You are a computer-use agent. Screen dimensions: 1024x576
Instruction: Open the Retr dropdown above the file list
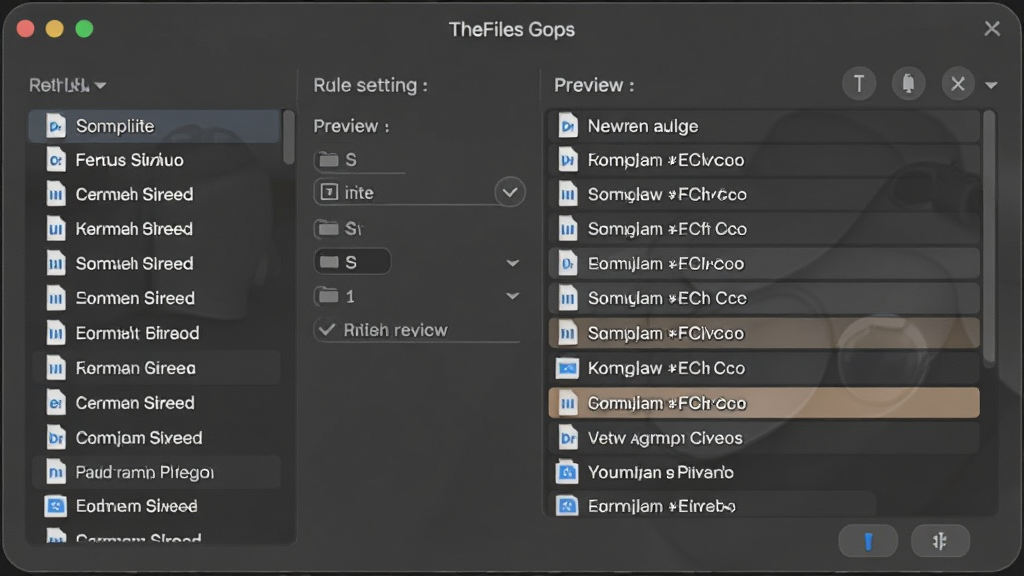[x=67, y=85]
